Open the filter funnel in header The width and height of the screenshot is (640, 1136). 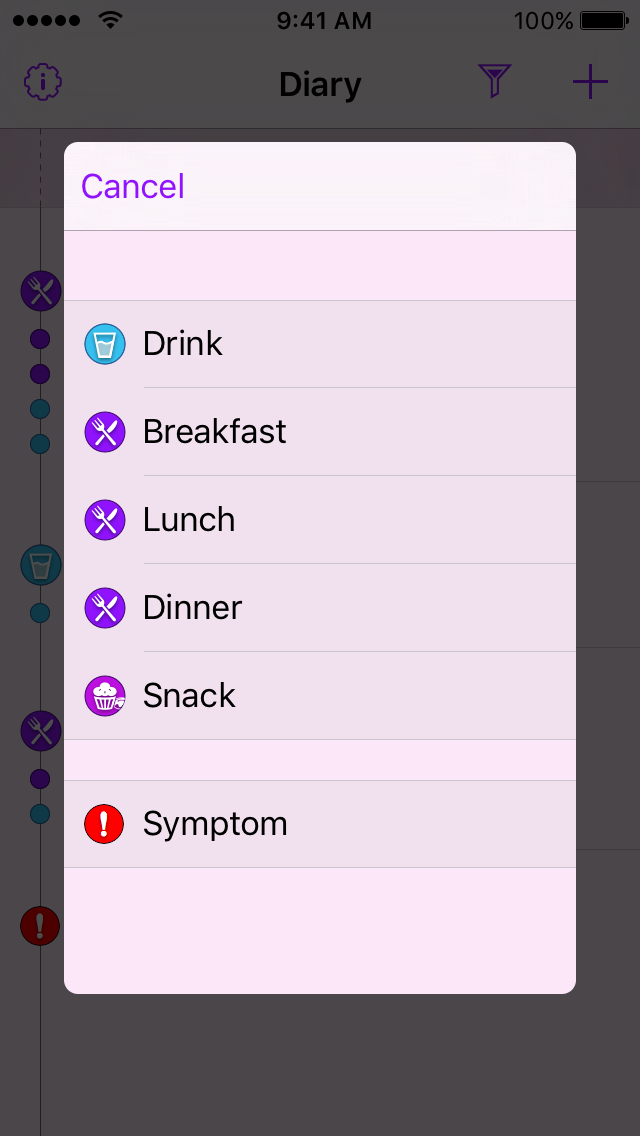pyautogui.click(x=494, y=82)
